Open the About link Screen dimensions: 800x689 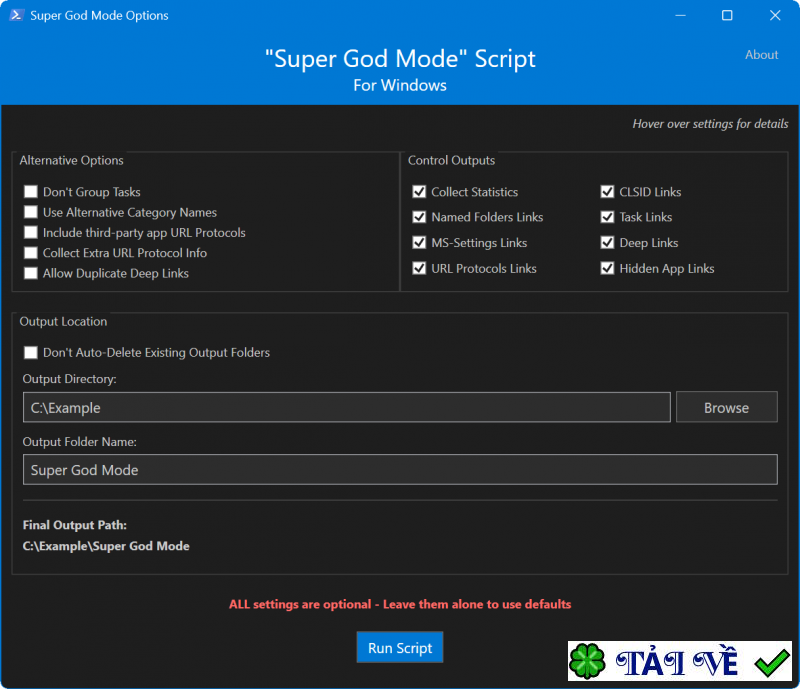pos(761,55)
